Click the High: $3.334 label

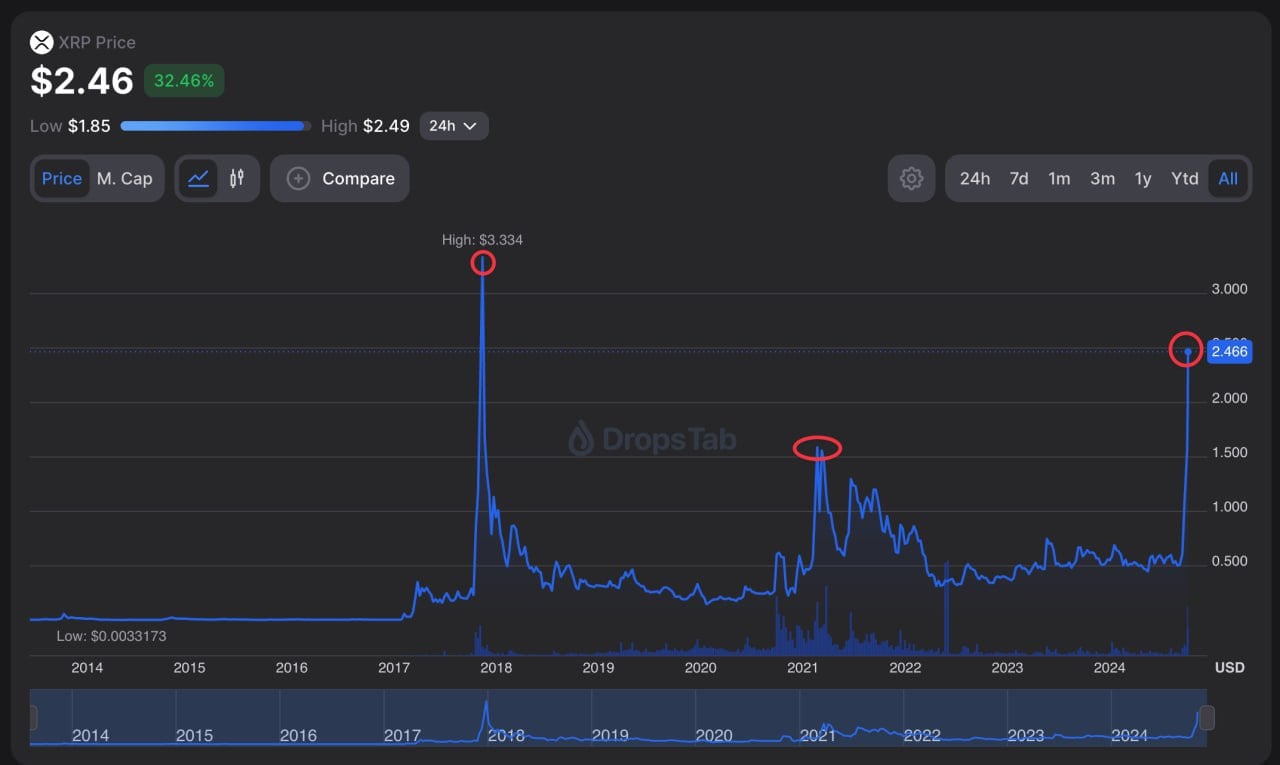pyautogui.click(x=482, y=240)
